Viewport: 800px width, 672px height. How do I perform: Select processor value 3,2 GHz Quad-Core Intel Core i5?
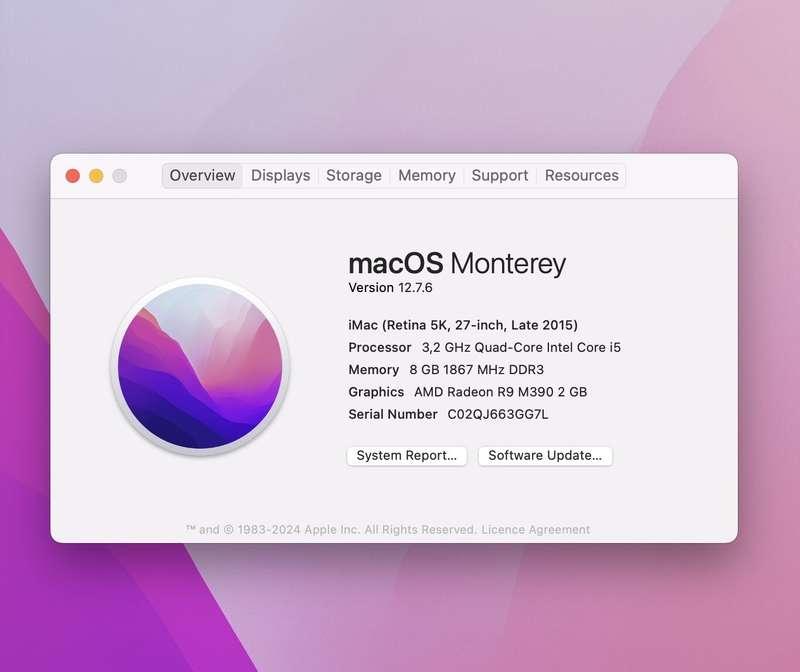coord(521,347)
